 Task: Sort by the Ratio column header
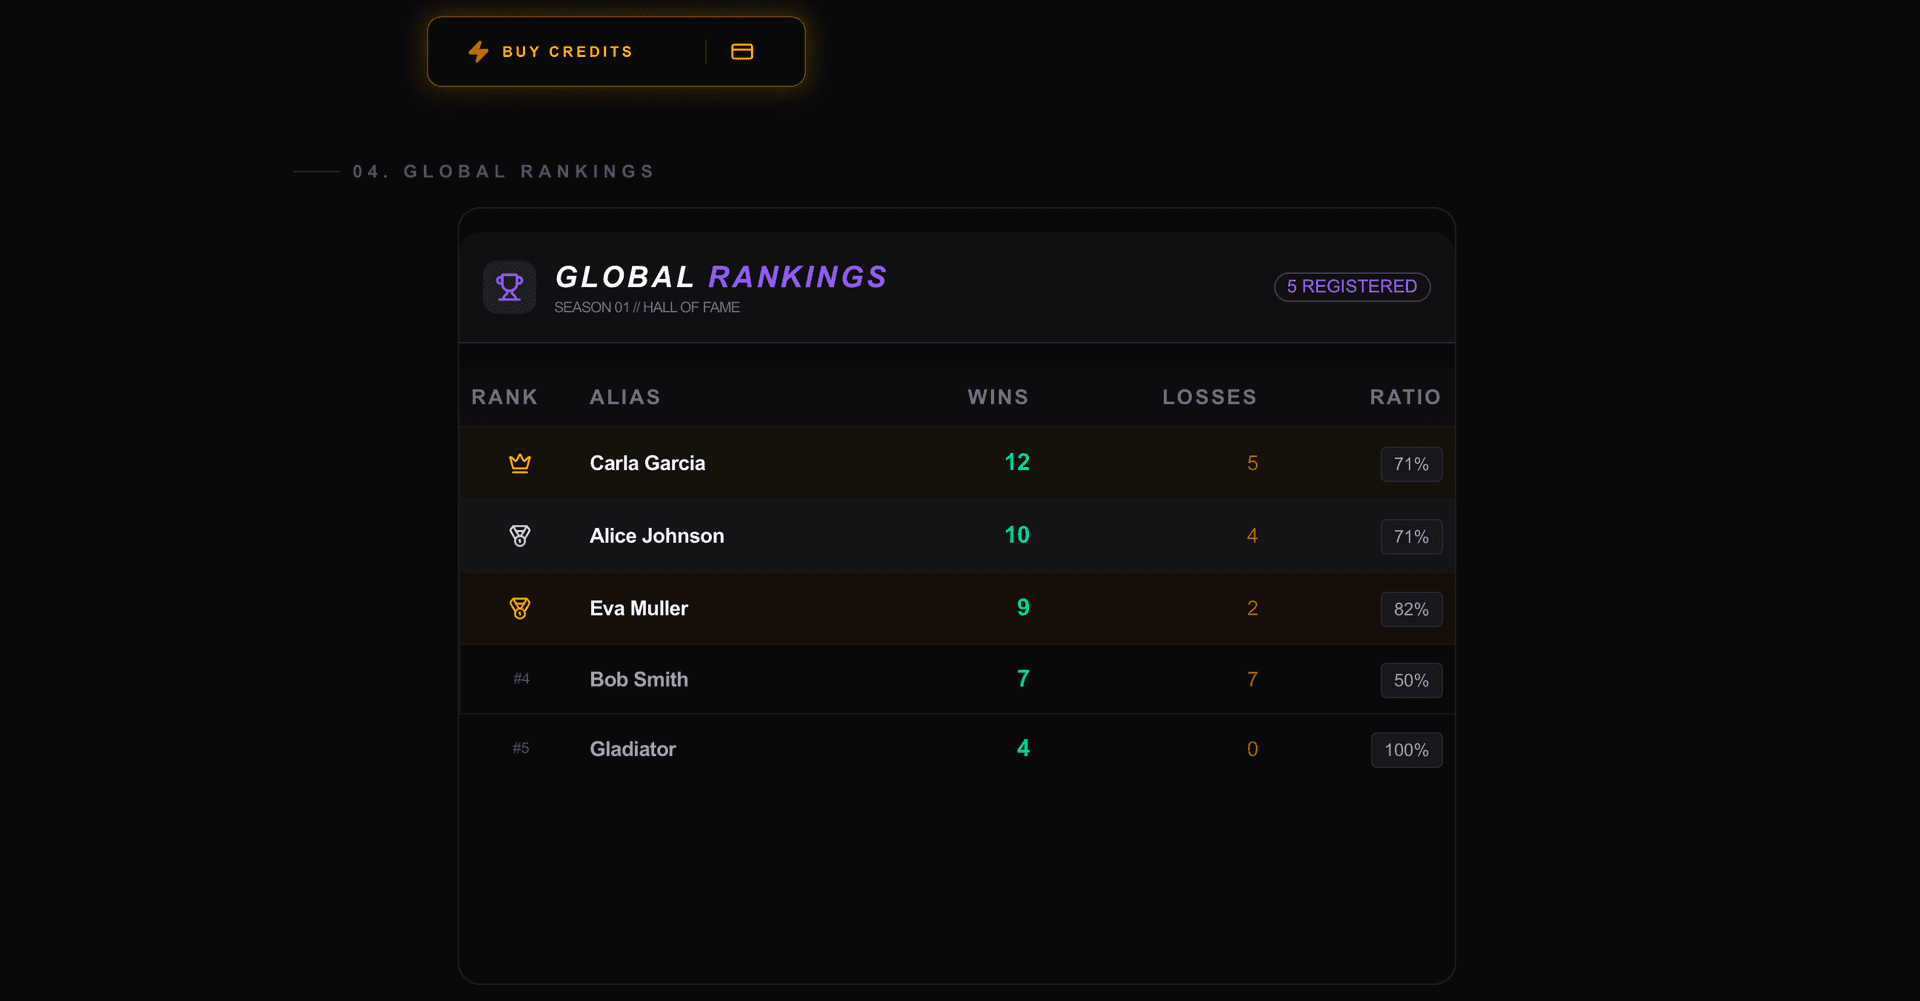coord(1406,397)
